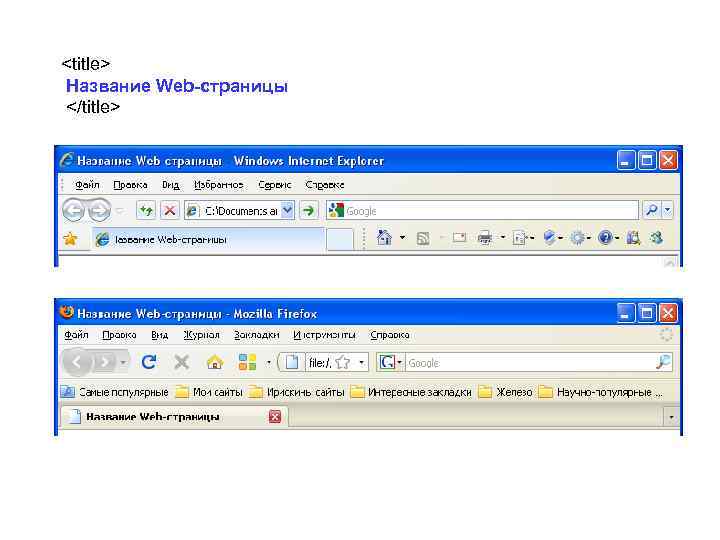The image size is (720, 540).
Task: Click the page identity icon in Firefox address bar
Action: click(x=292, y=362)
